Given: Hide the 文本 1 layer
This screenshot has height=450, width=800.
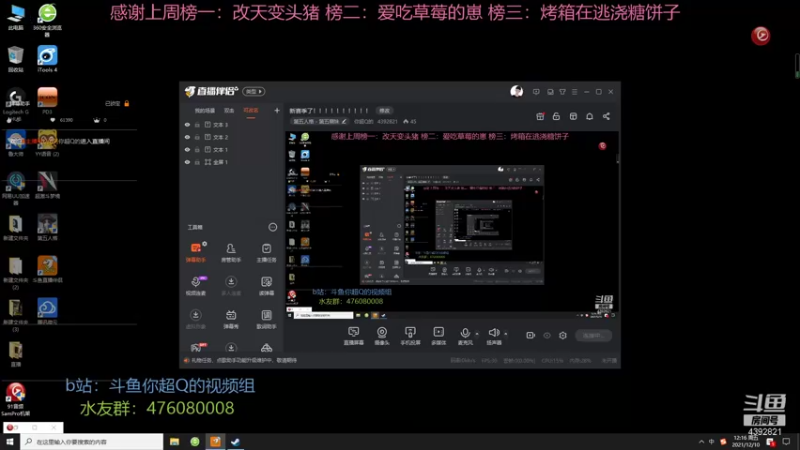Looking at the screenshot, I should click(x=187, y=149).
